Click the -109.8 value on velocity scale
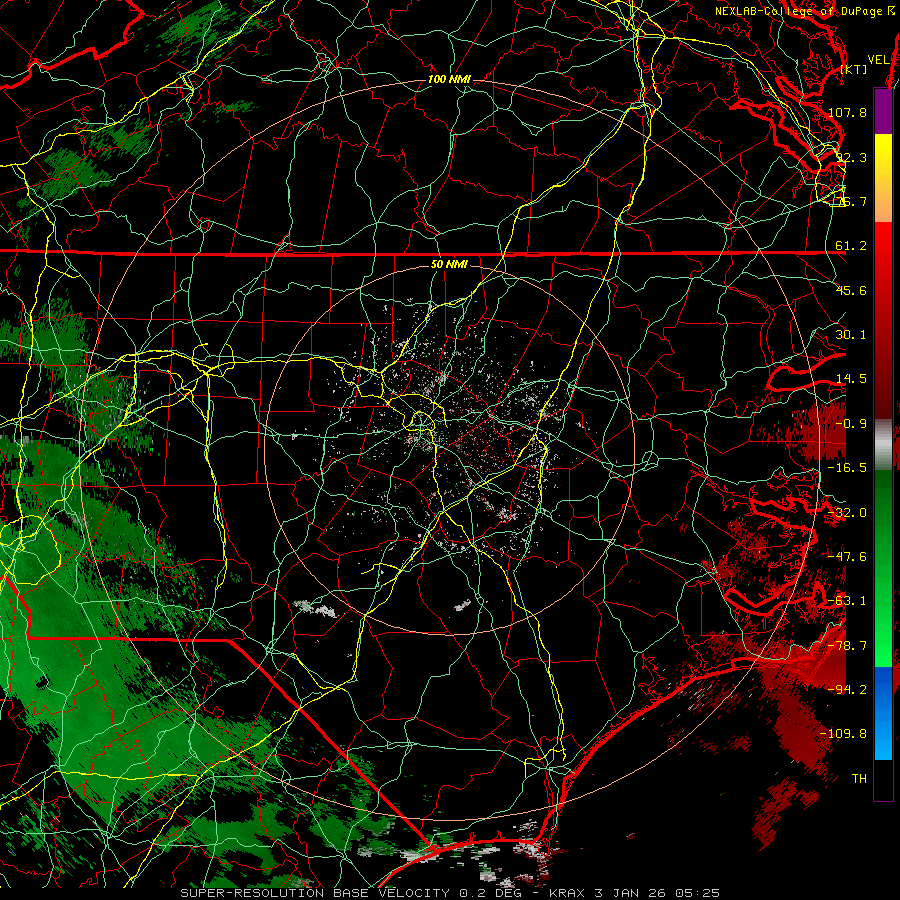This screenshot has height=900, width=900. (x=844, y=734)
